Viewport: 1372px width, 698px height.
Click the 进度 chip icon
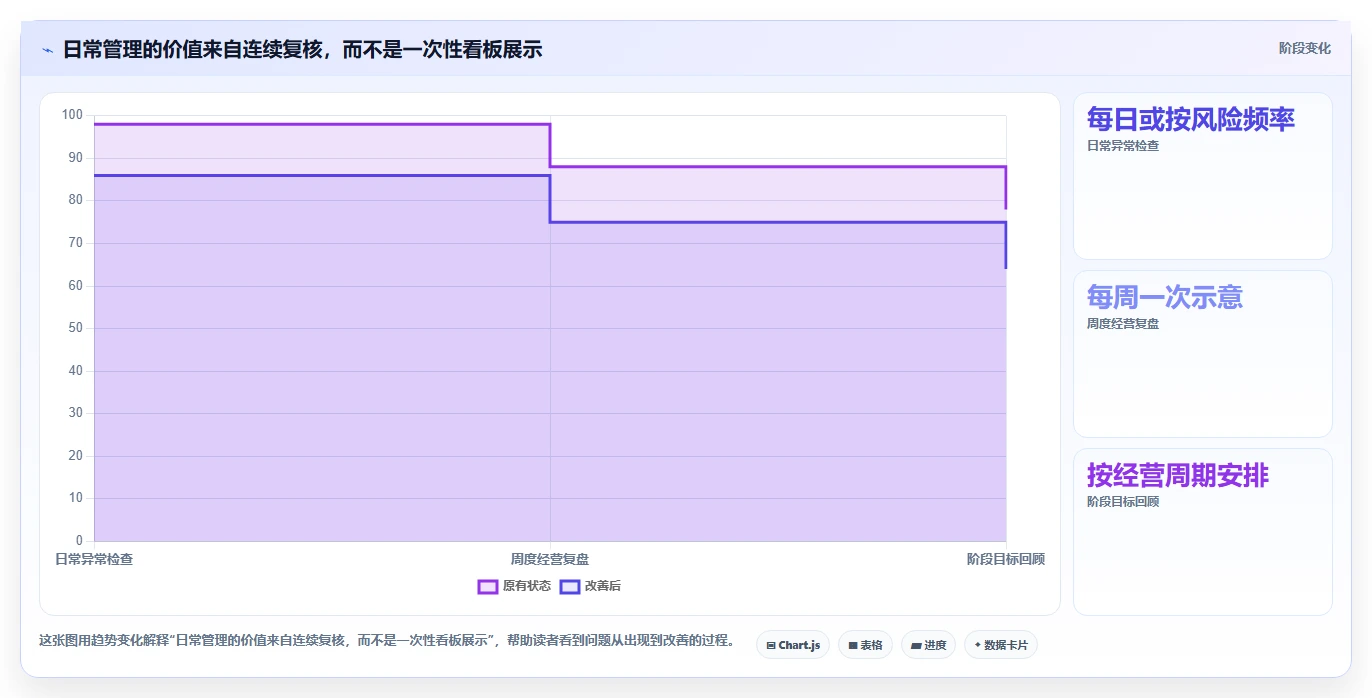916,646
